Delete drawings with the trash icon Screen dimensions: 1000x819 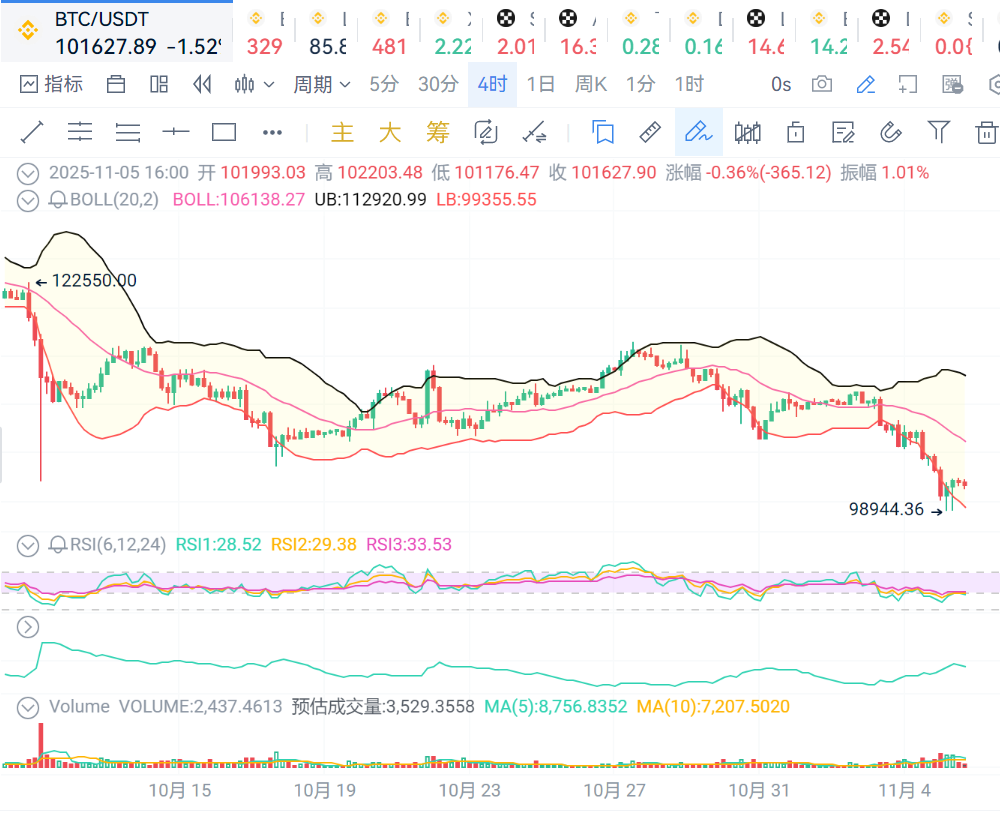click(986, 132)
